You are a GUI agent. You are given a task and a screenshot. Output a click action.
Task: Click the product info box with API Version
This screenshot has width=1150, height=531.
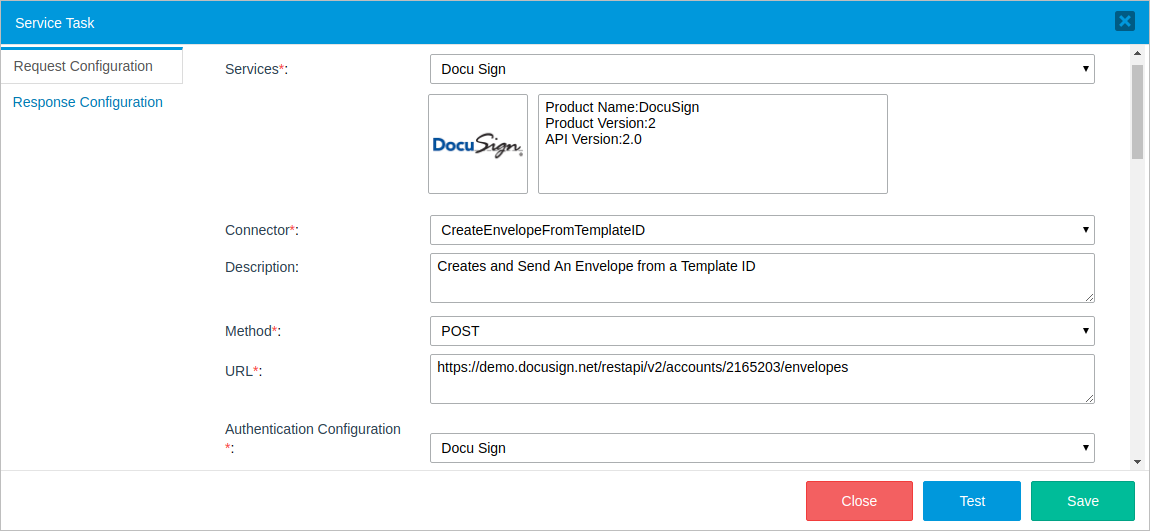pos(712,144)
